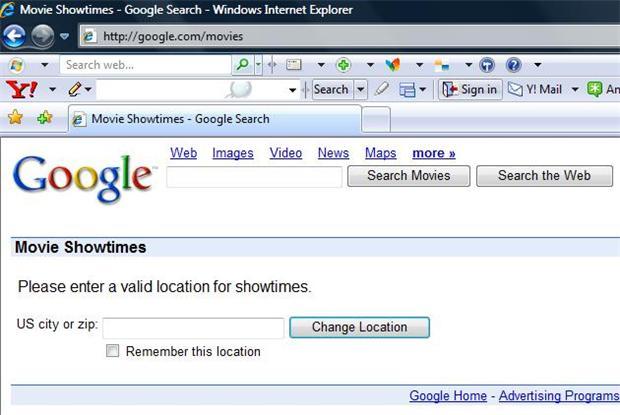Open Y! Mail from the Yahoo toolbar
The image size is (620, 415).
[x=535, y=89]
